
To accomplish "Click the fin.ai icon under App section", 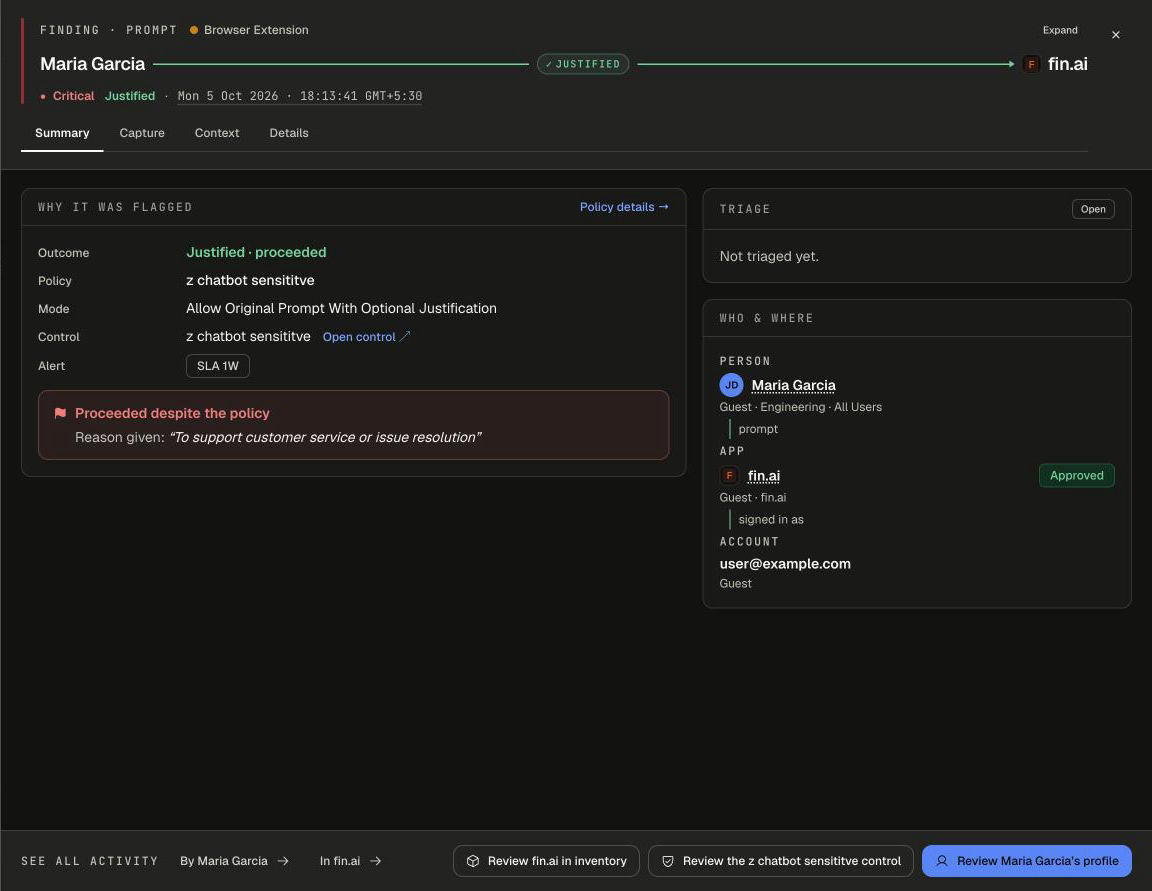I will [x=729, y=475].
